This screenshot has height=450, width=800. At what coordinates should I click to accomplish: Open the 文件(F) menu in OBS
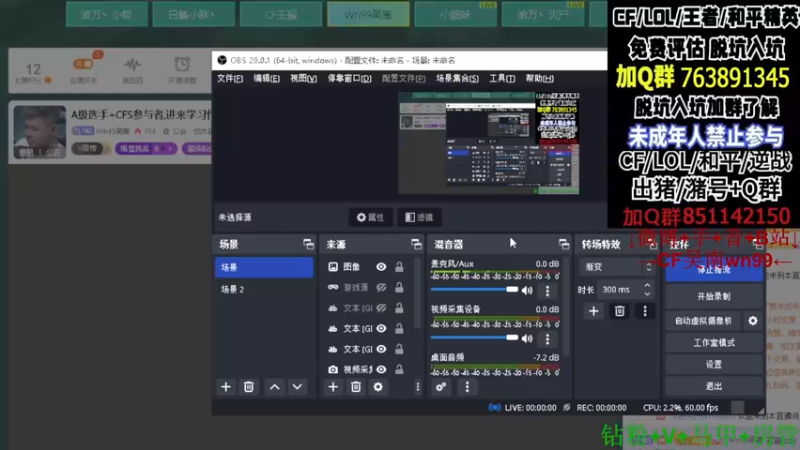230,79
